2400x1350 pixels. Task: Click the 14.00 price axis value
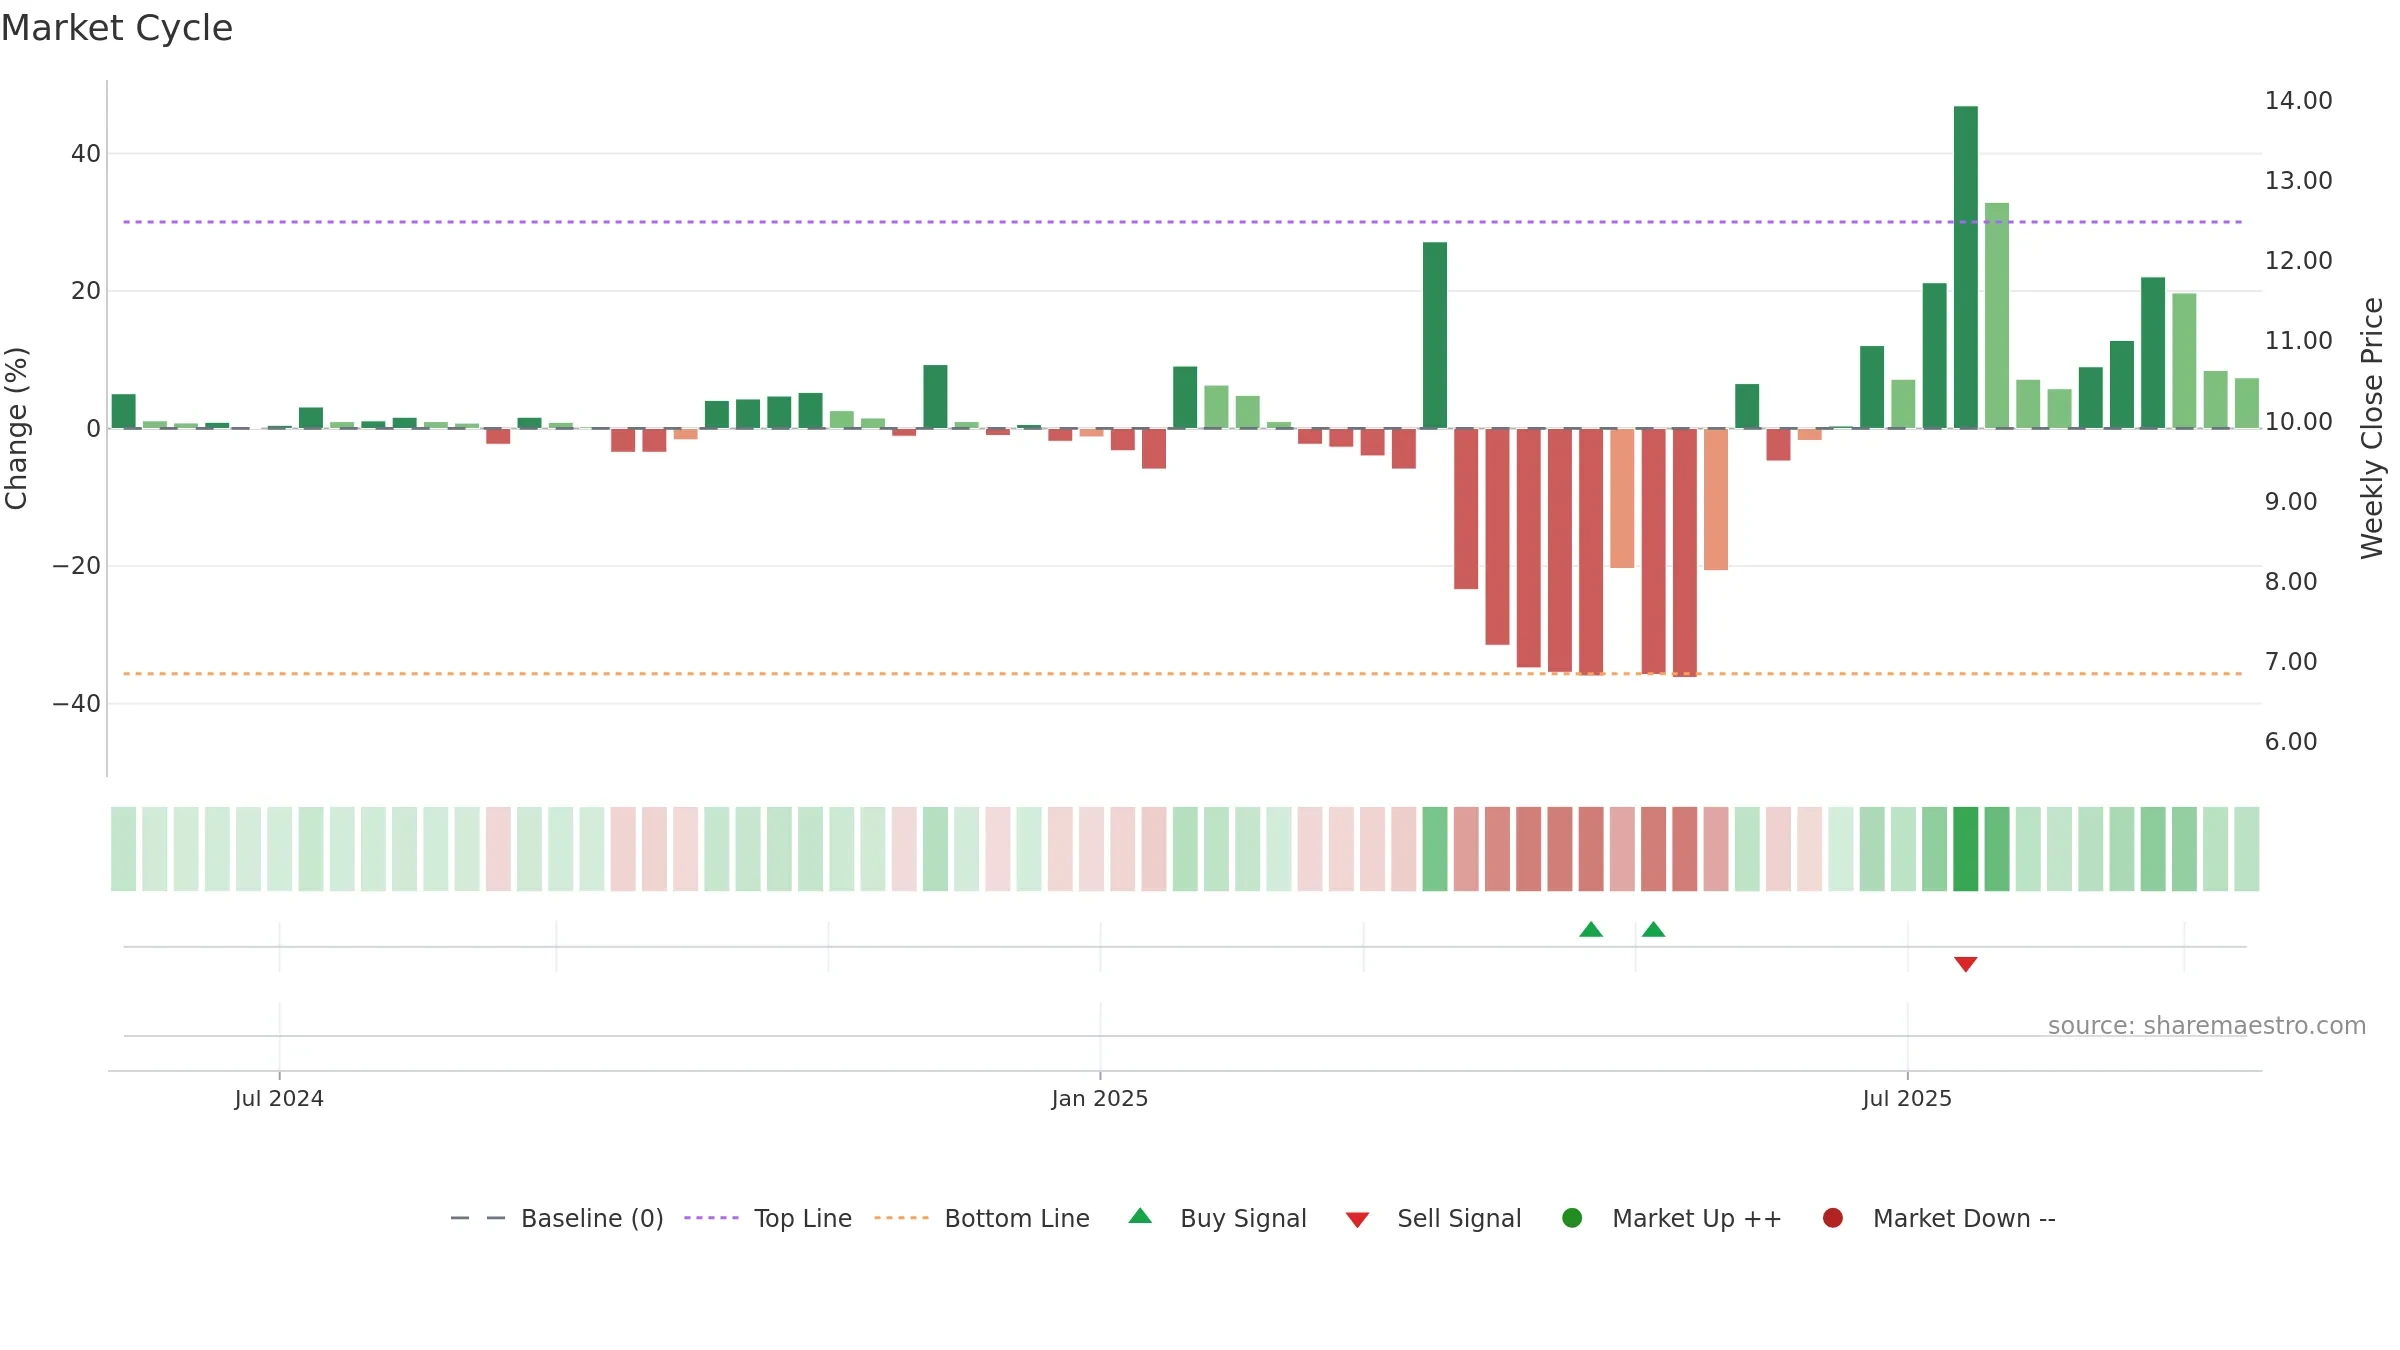tap(2298, 100)
